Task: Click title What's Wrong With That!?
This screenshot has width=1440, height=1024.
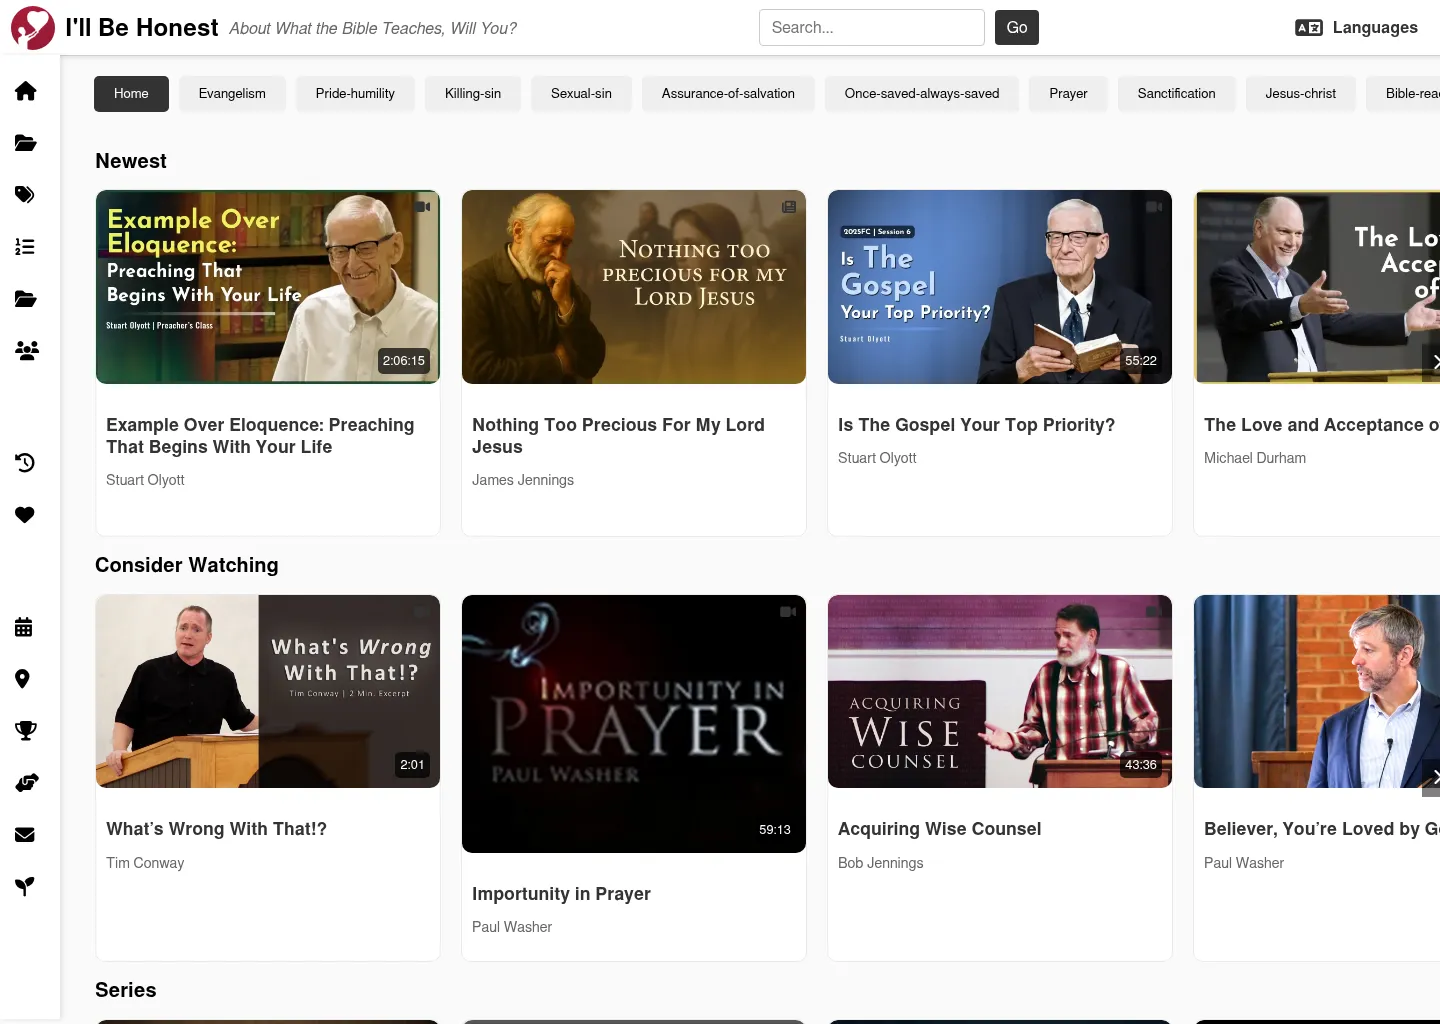Action: coord(216,829)
